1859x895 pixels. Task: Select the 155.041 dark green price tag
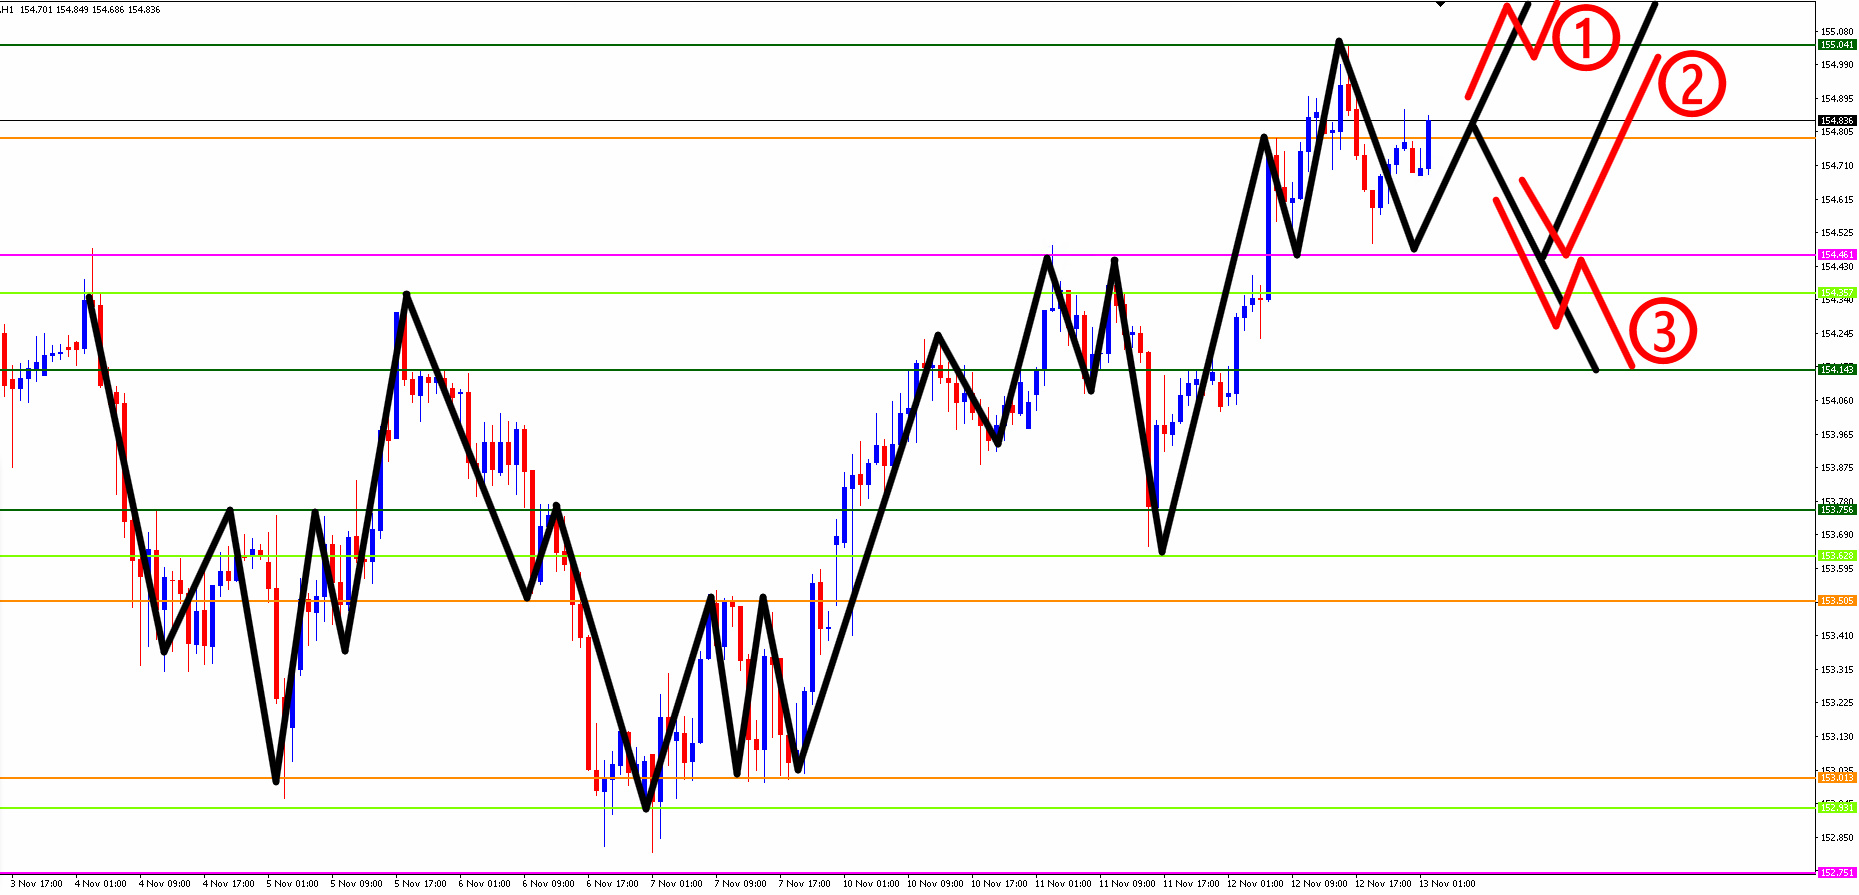point(1837,45)
